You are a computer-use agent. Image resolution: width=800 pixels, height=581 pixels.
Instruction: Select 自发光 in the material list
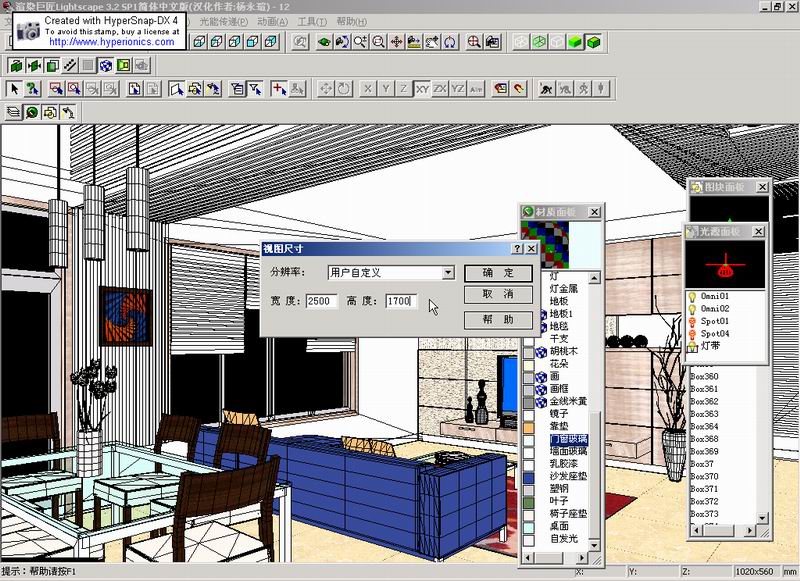pos(564,539)
